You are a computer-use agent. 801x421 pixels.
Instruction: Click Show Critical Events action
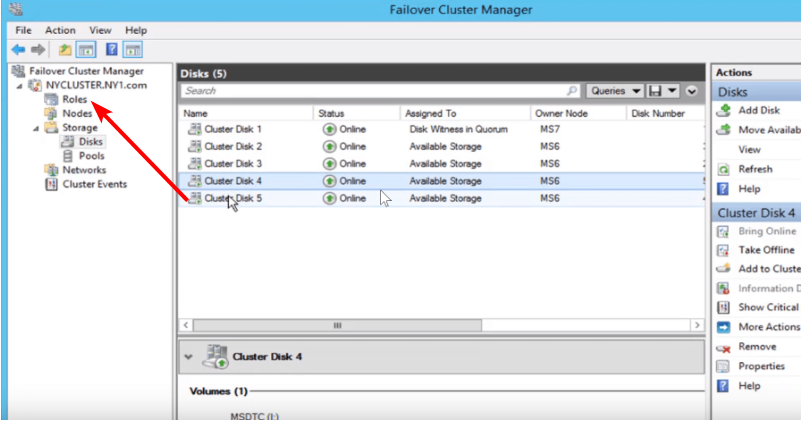(x=759, y=307)
